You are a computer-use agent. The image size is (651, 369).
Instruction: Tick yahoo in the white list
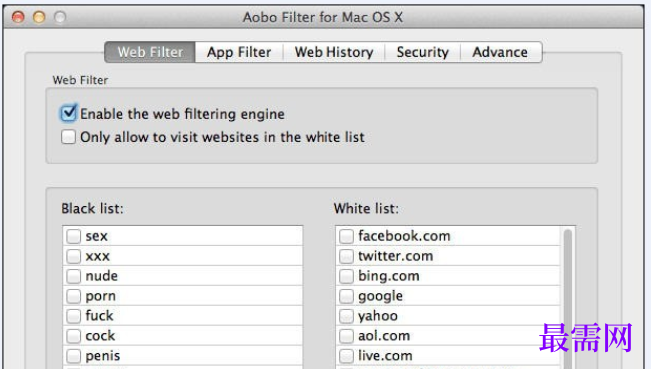pos(346,316)
